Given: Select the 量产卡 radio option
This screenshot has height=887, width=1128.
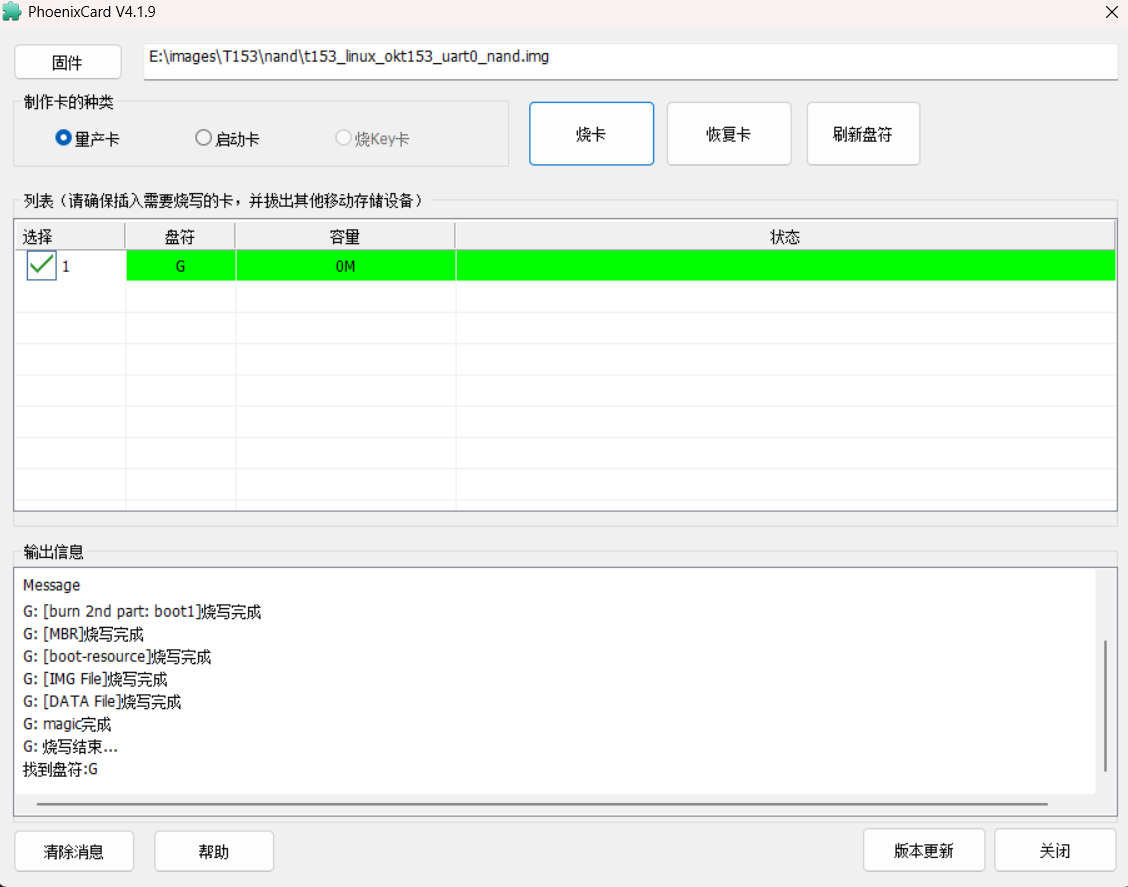Looking at the screenshot, I should click(63, 139).
